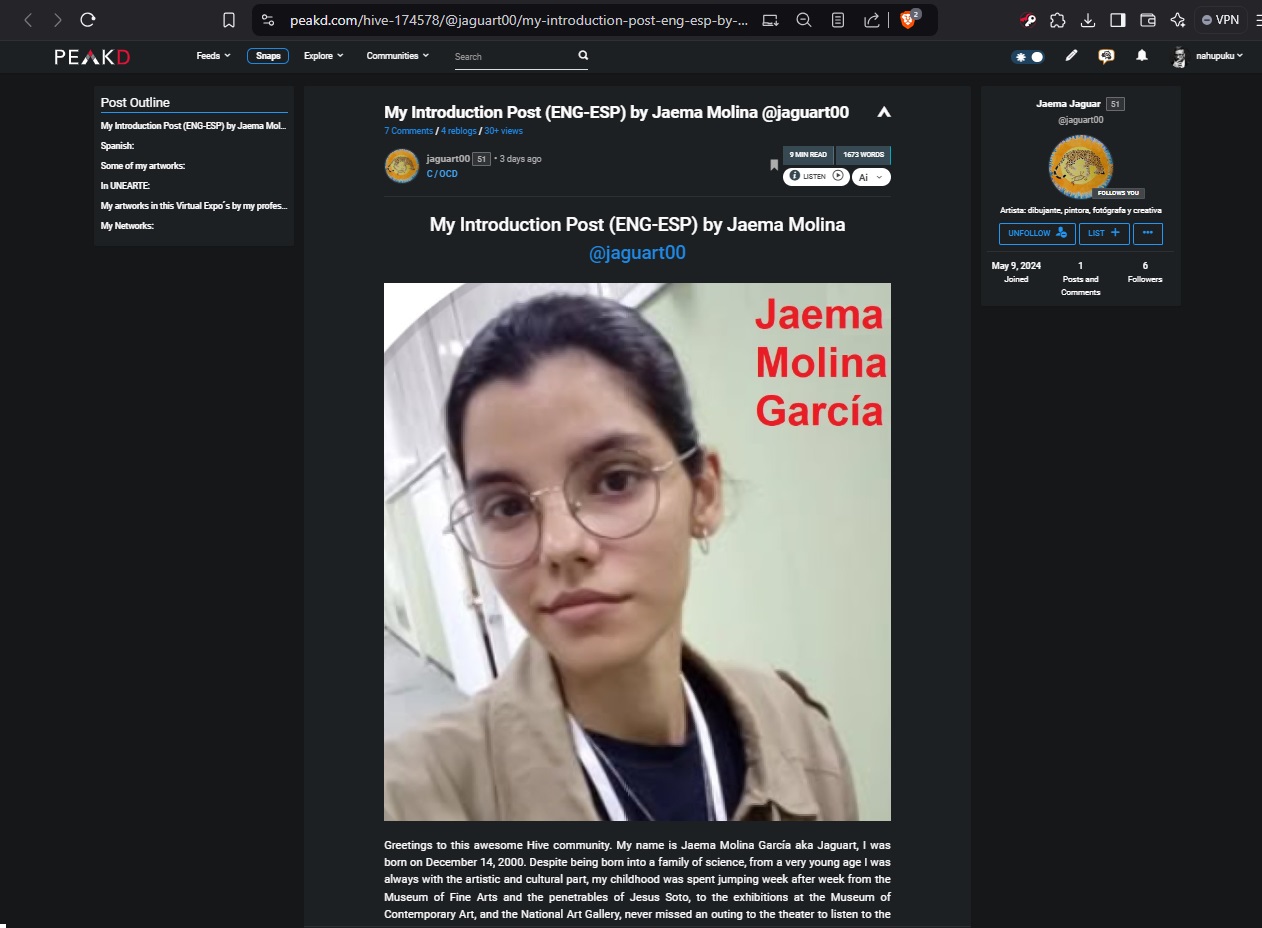The width and height of the screenshot is (1262, 928).
Task: Open the red key extension icon
Action: 1027,20
